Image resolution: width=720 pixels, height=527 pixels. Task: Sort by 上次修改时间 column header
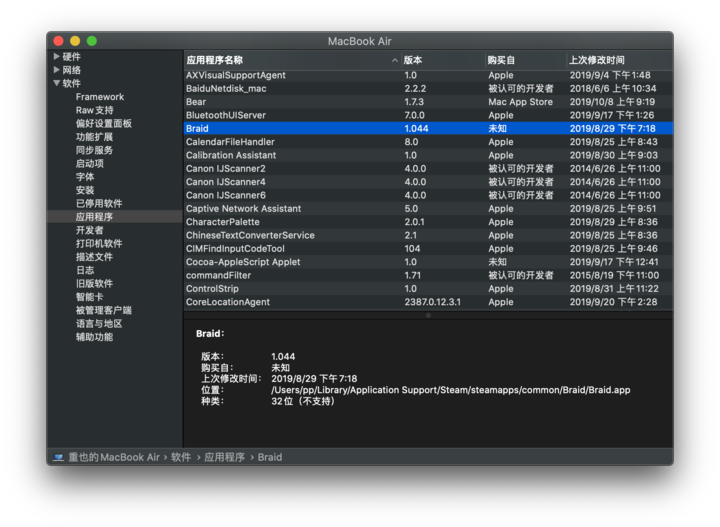620,60
